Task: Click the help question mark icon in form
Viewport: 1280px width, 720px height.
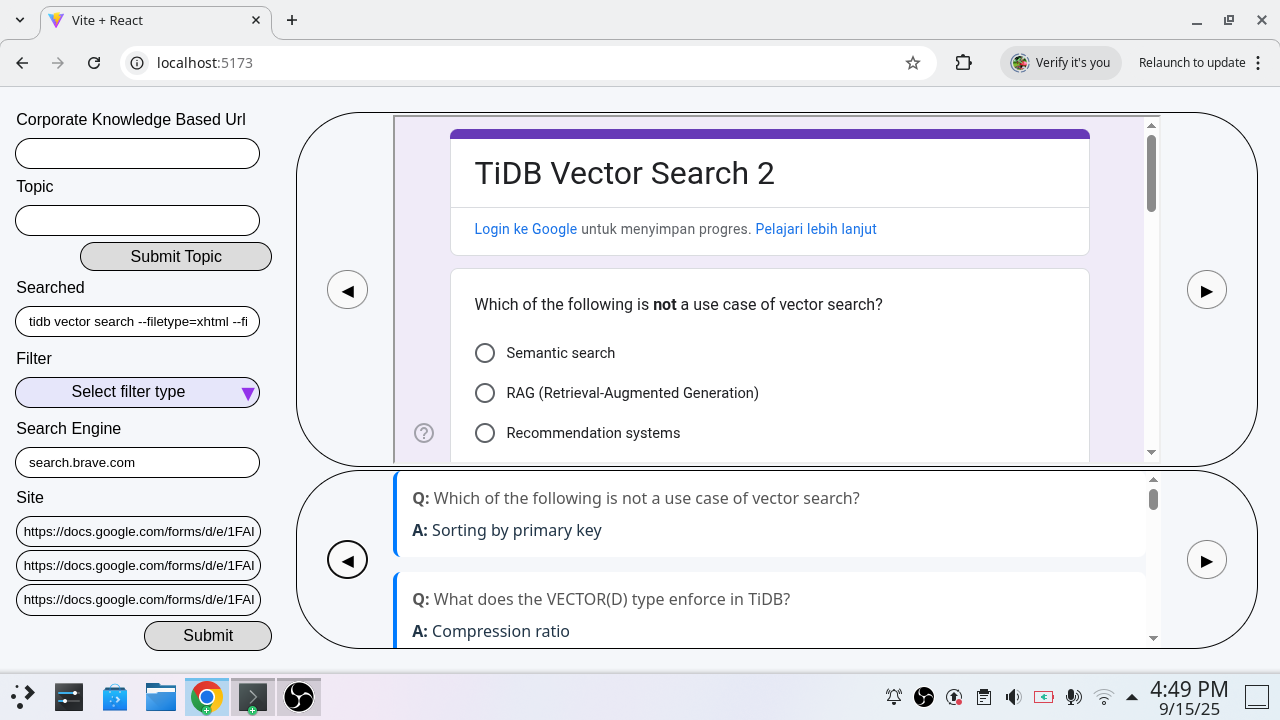Action: 424,433
